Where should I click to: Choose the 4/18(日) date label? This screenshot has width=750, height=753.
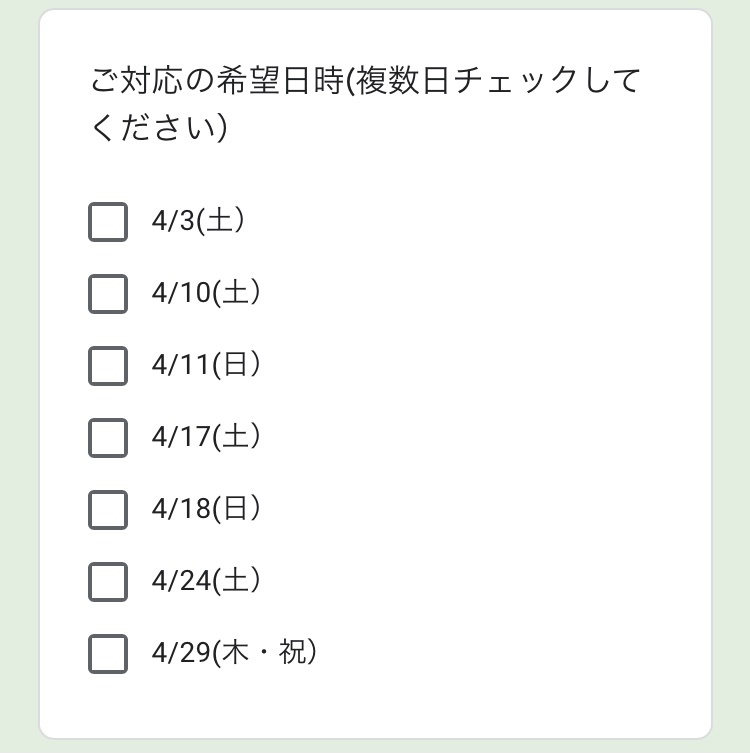pyautogui.click(x=206, y=509)
